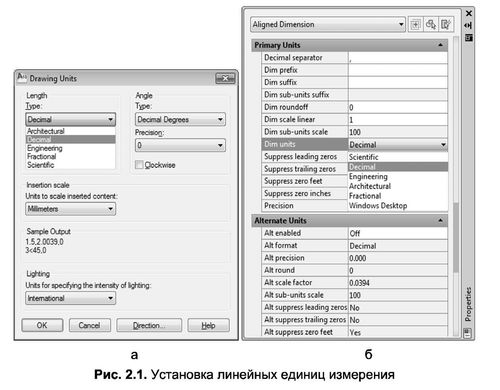Screen dimensions: 500x390
Task: Click the Alt sub-units scale value 100
Action: 398,295
